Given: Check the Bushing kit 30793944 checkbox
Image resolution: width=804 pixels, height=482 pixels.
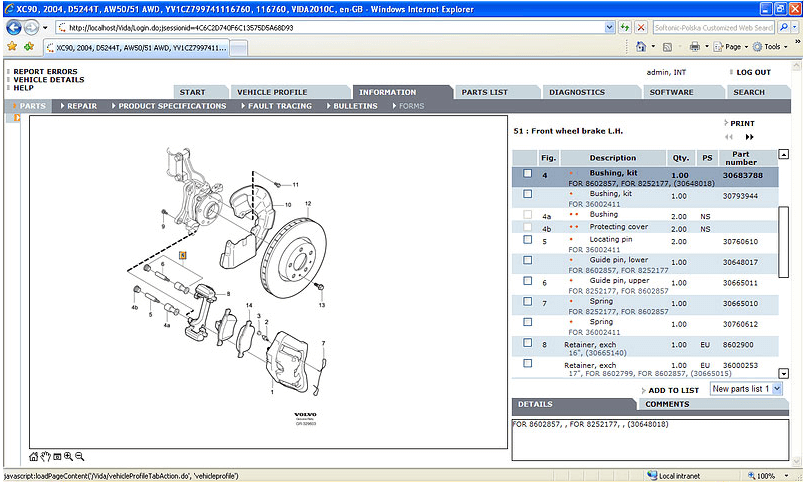Looking at the screenshot, I should point(527,194).
